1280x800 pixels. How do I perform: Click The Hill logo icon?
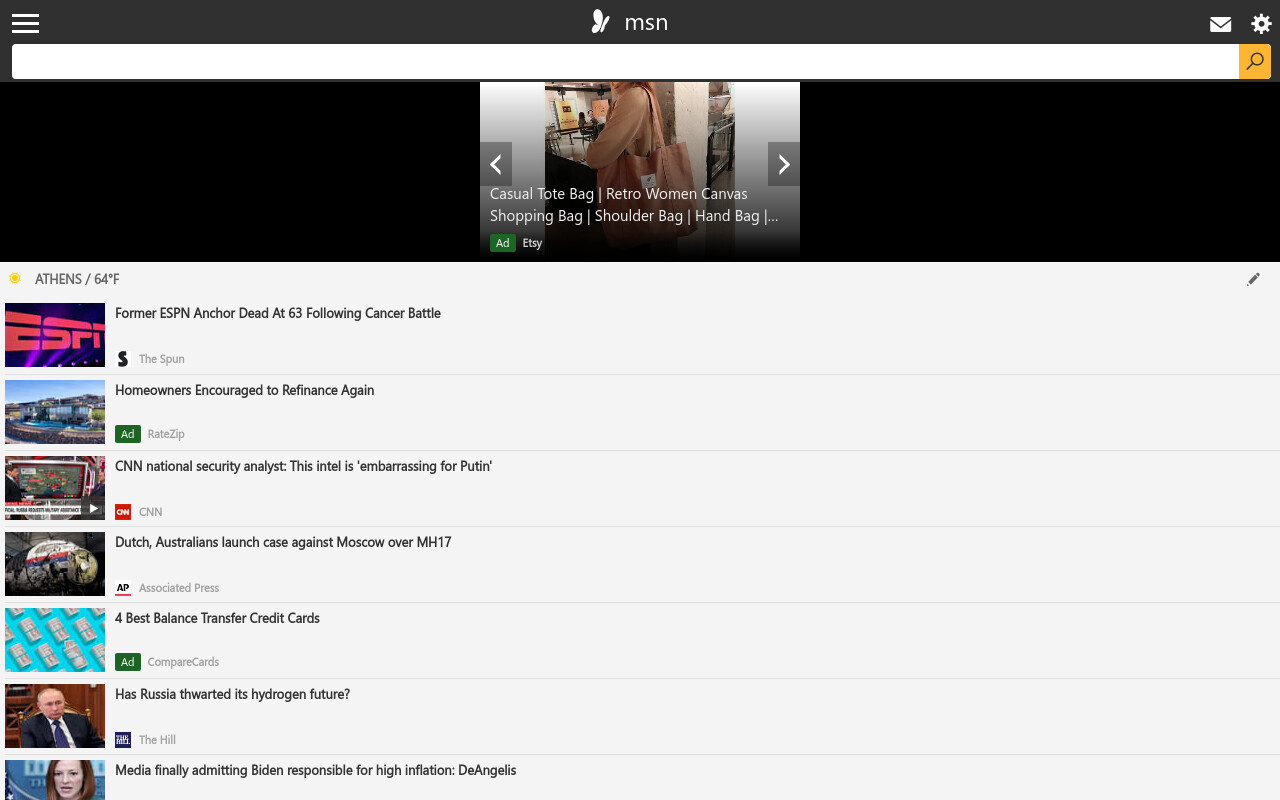tap(123, 740)
